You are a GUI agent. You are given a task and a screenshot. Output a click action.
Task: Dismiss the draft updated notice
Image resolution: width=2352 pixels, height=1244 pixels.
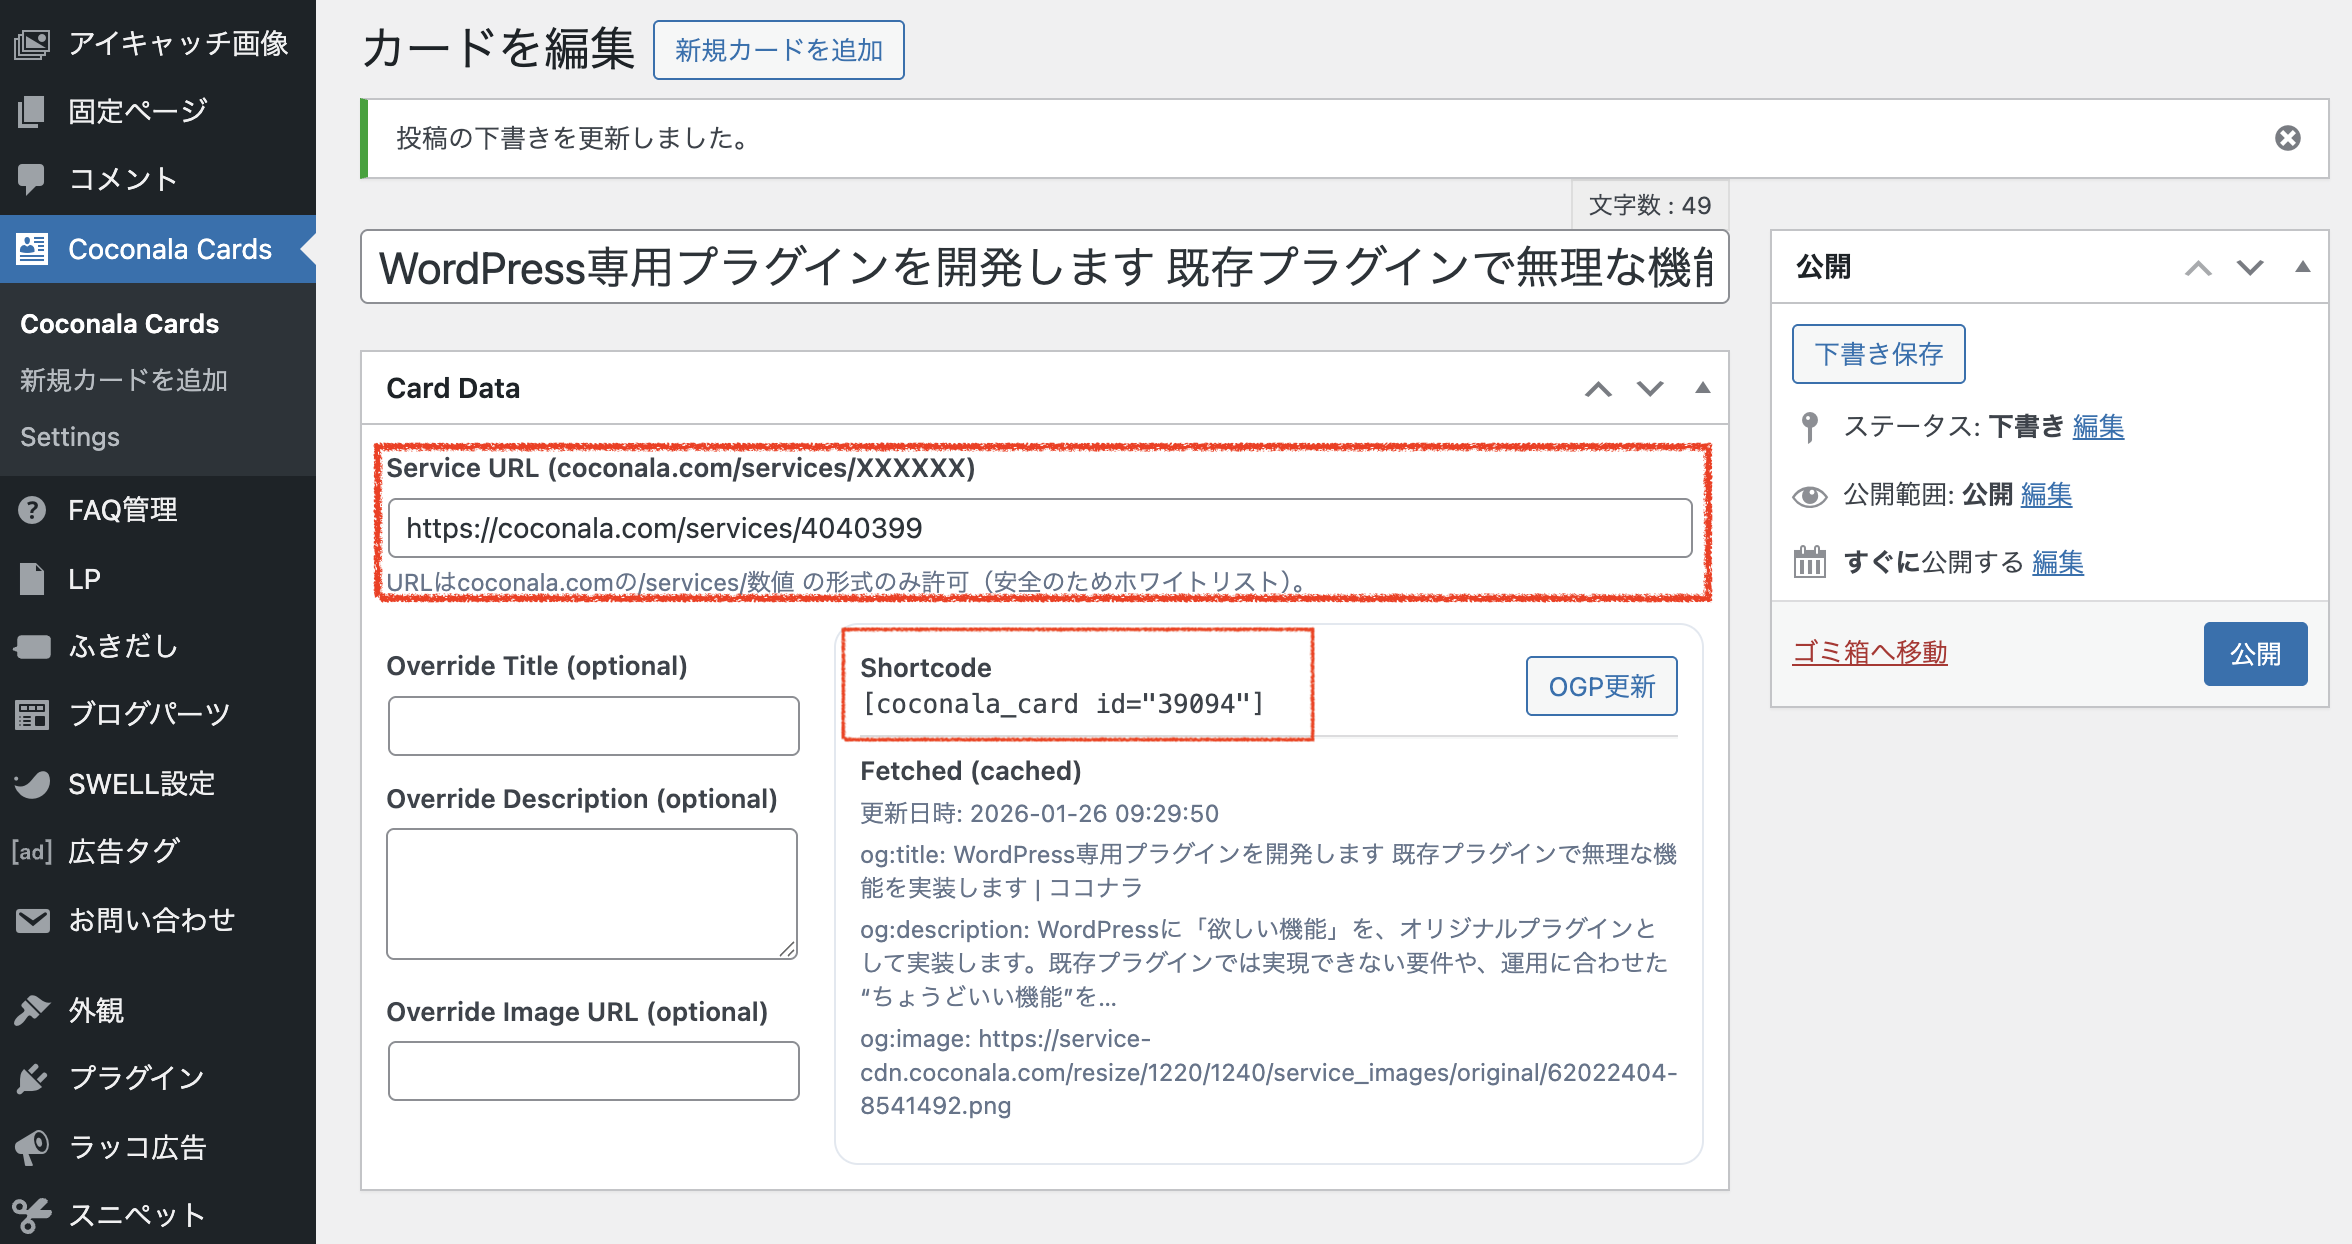click(2288, 138)
